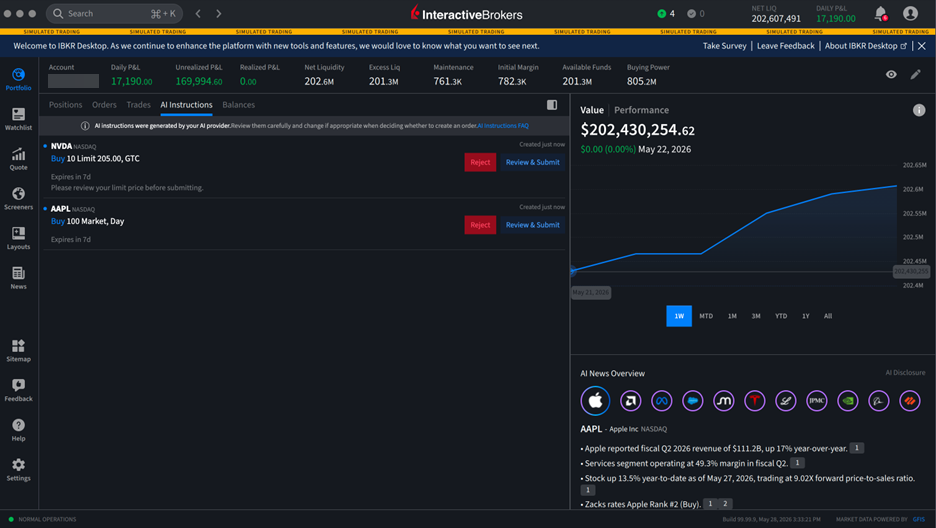Select the MTD chart range

coord(706,316)
